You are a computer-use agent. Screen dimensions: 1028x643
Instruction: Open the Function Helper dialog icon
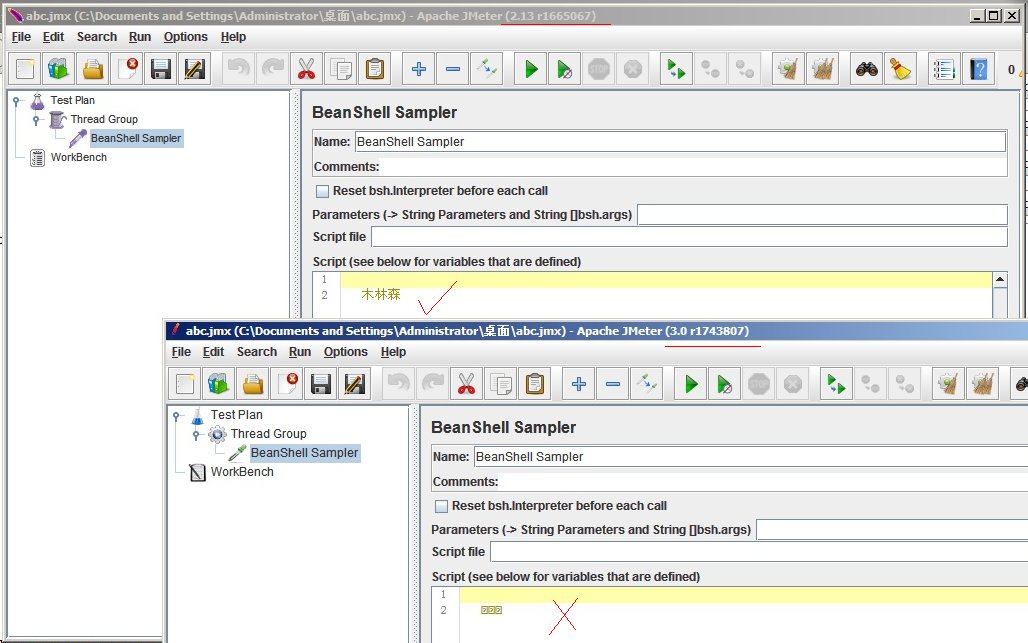pos(941,68)
